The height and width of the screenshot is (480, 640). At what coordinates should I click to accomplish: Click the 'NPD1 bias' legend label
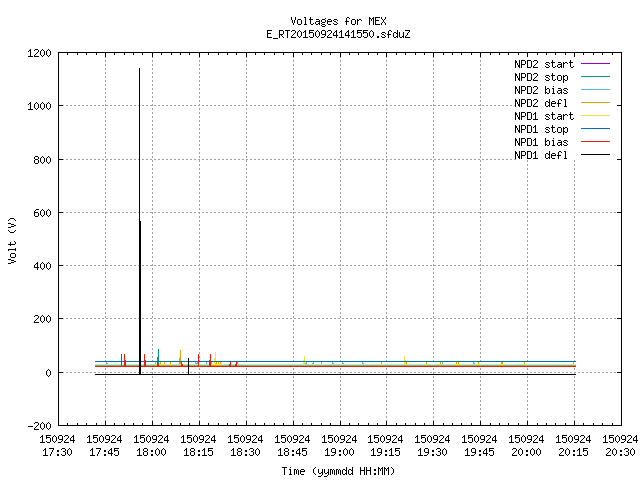coord(541,142)
